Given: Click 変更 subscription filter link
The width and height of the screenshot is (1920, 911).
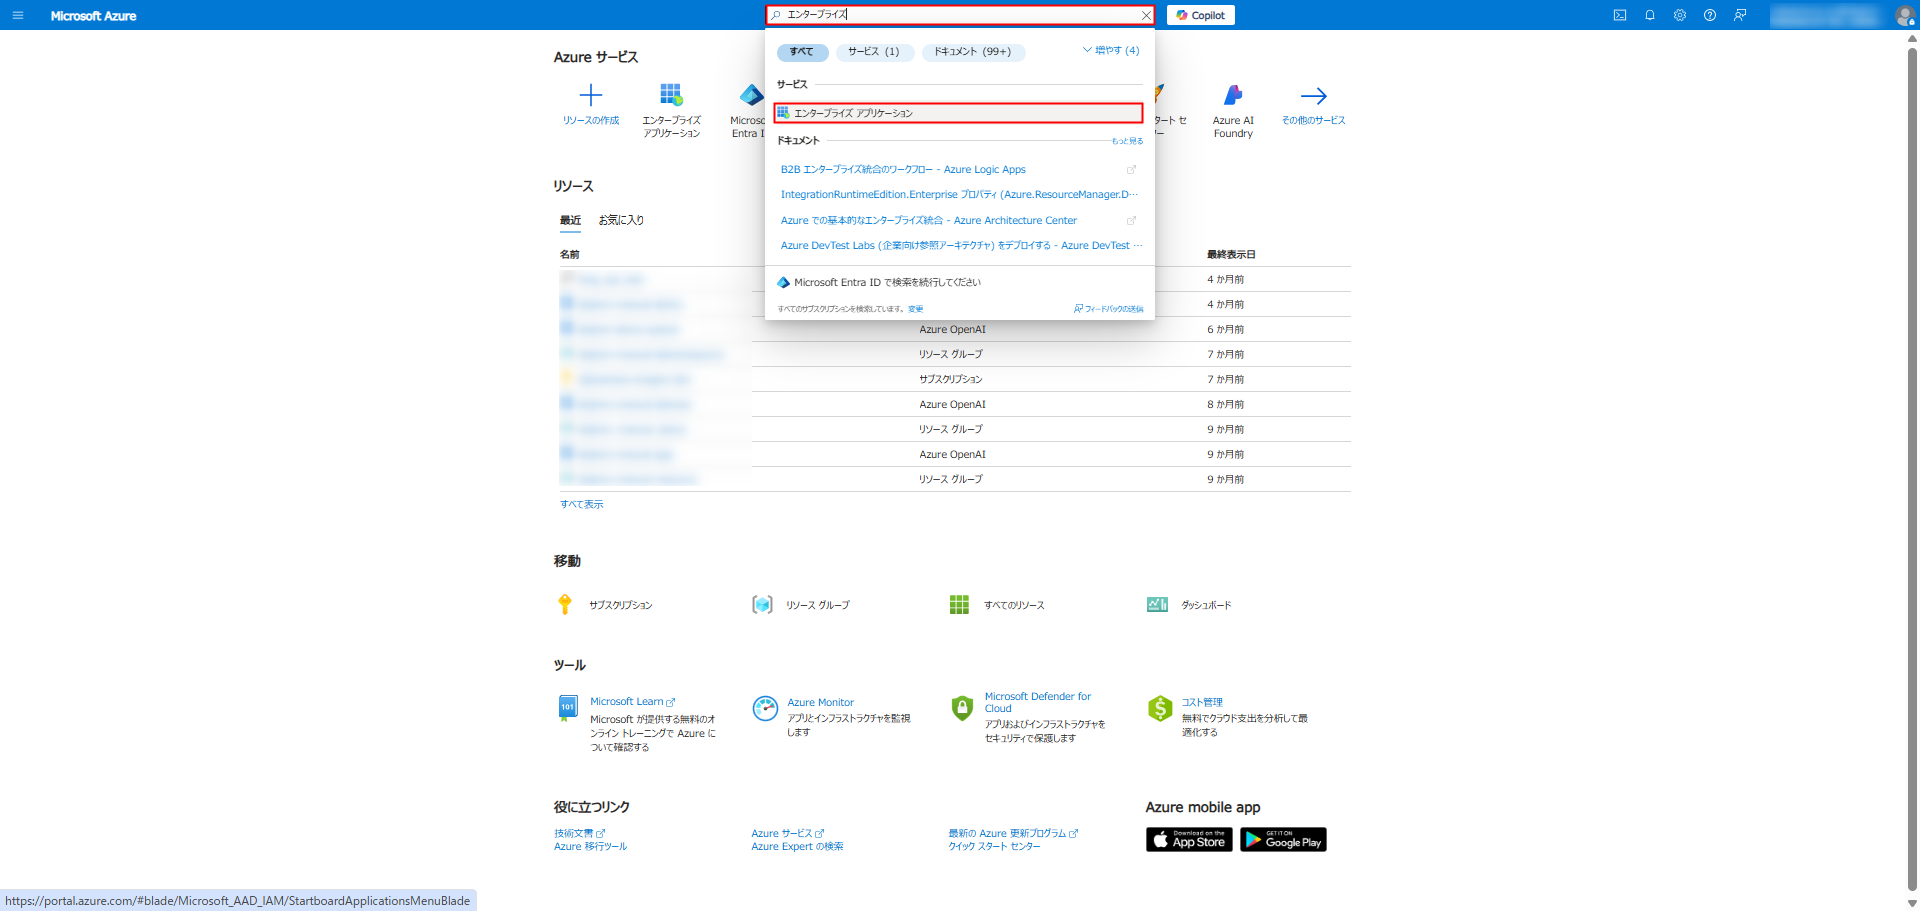Looking at the screenshot, I should tap(915, 309).
